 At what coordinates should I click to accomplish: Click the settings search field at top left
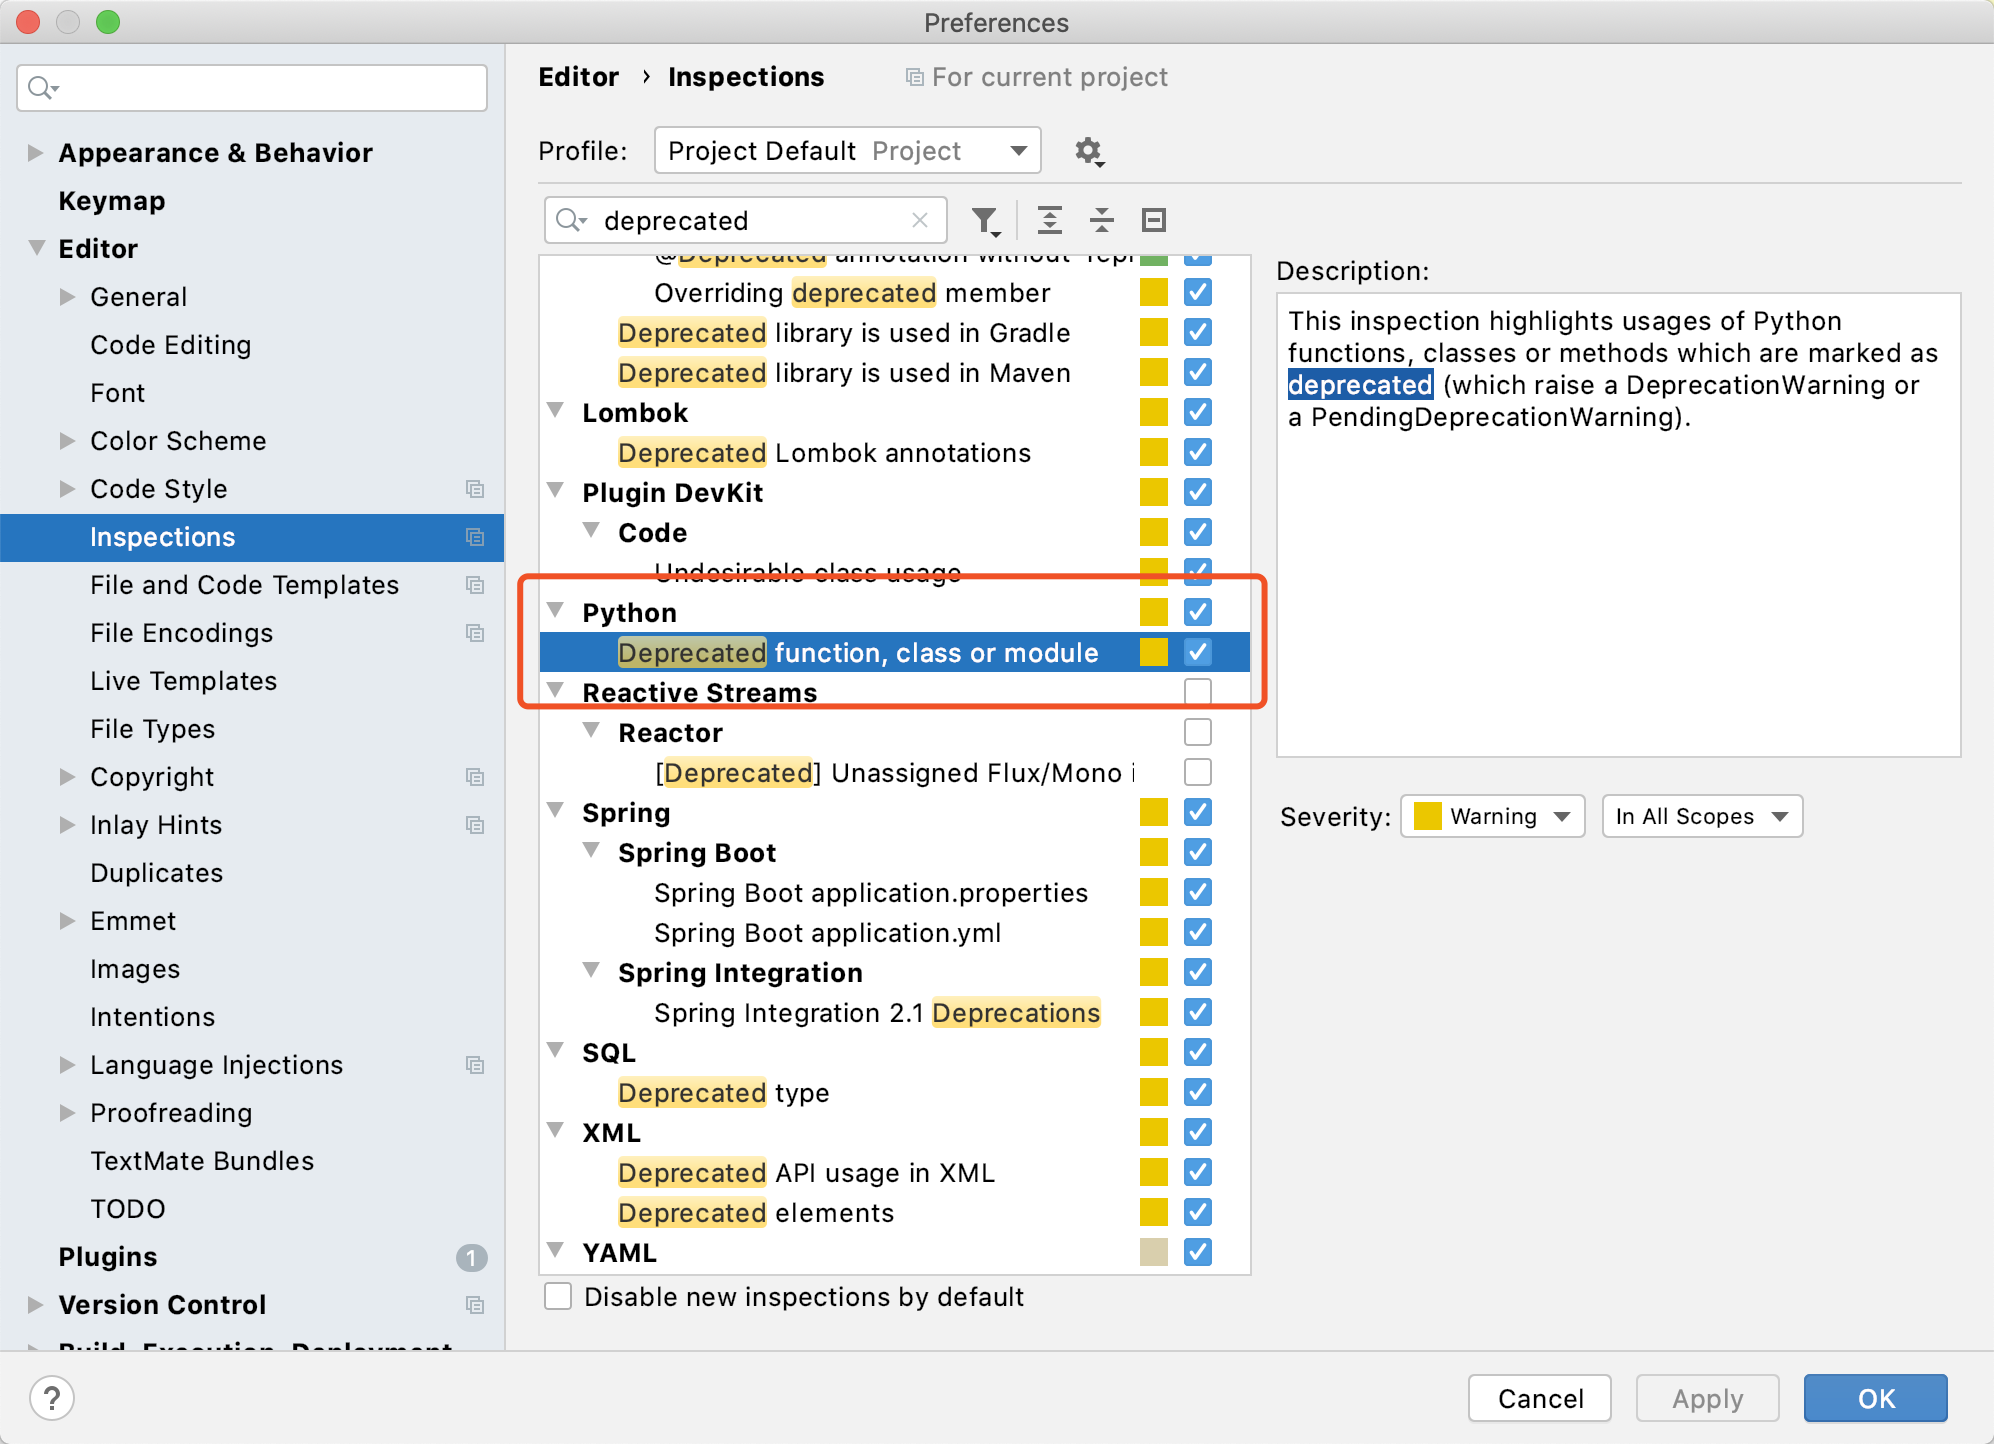pos(252,88)
